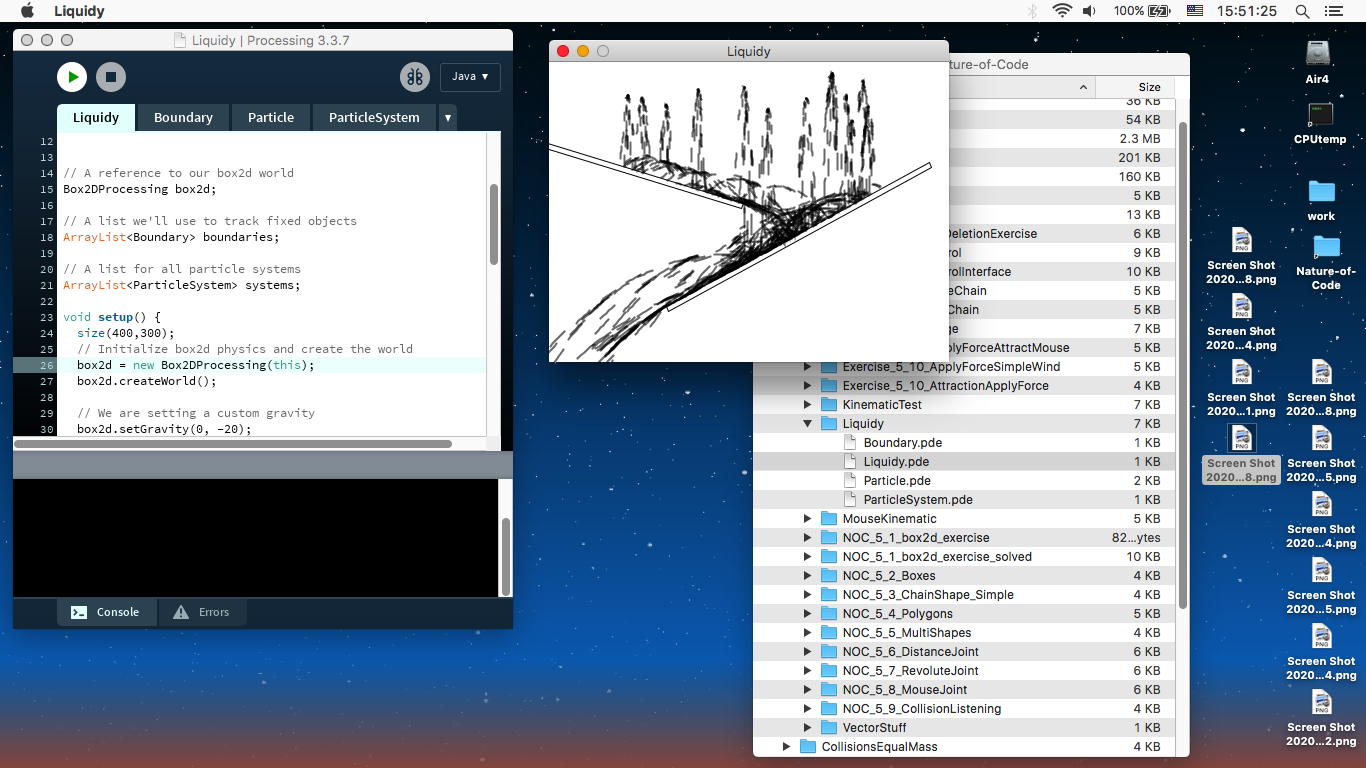Switch to the Boundary tab
This screenshot has width=1366, height=768.
coord(183,118)
